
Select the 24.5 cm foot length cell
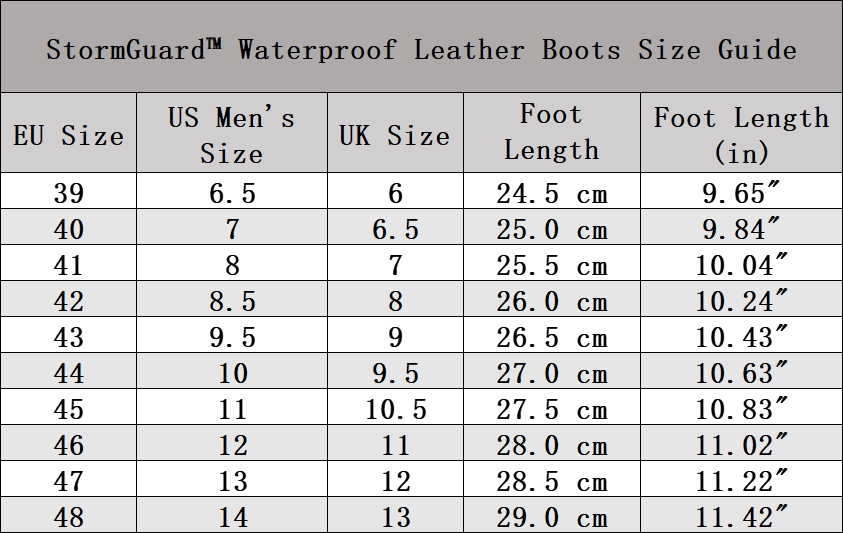tap(552, 191)
